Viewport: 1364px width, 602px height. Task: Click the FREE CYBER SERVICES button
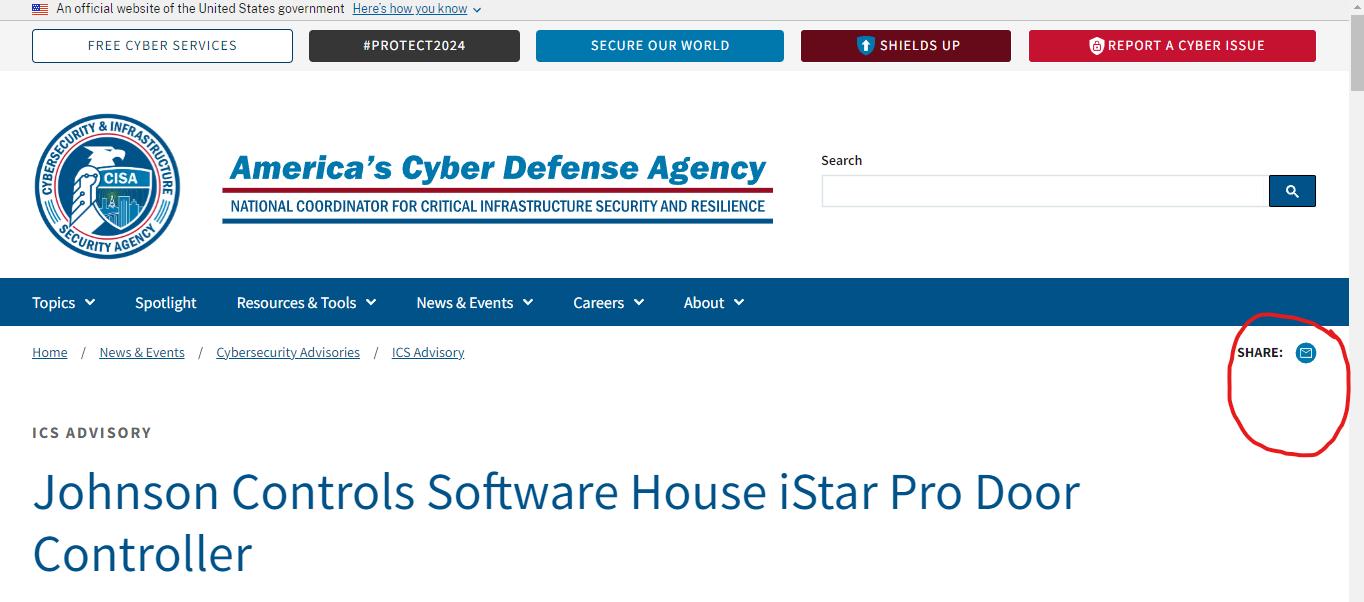[162, 45]
